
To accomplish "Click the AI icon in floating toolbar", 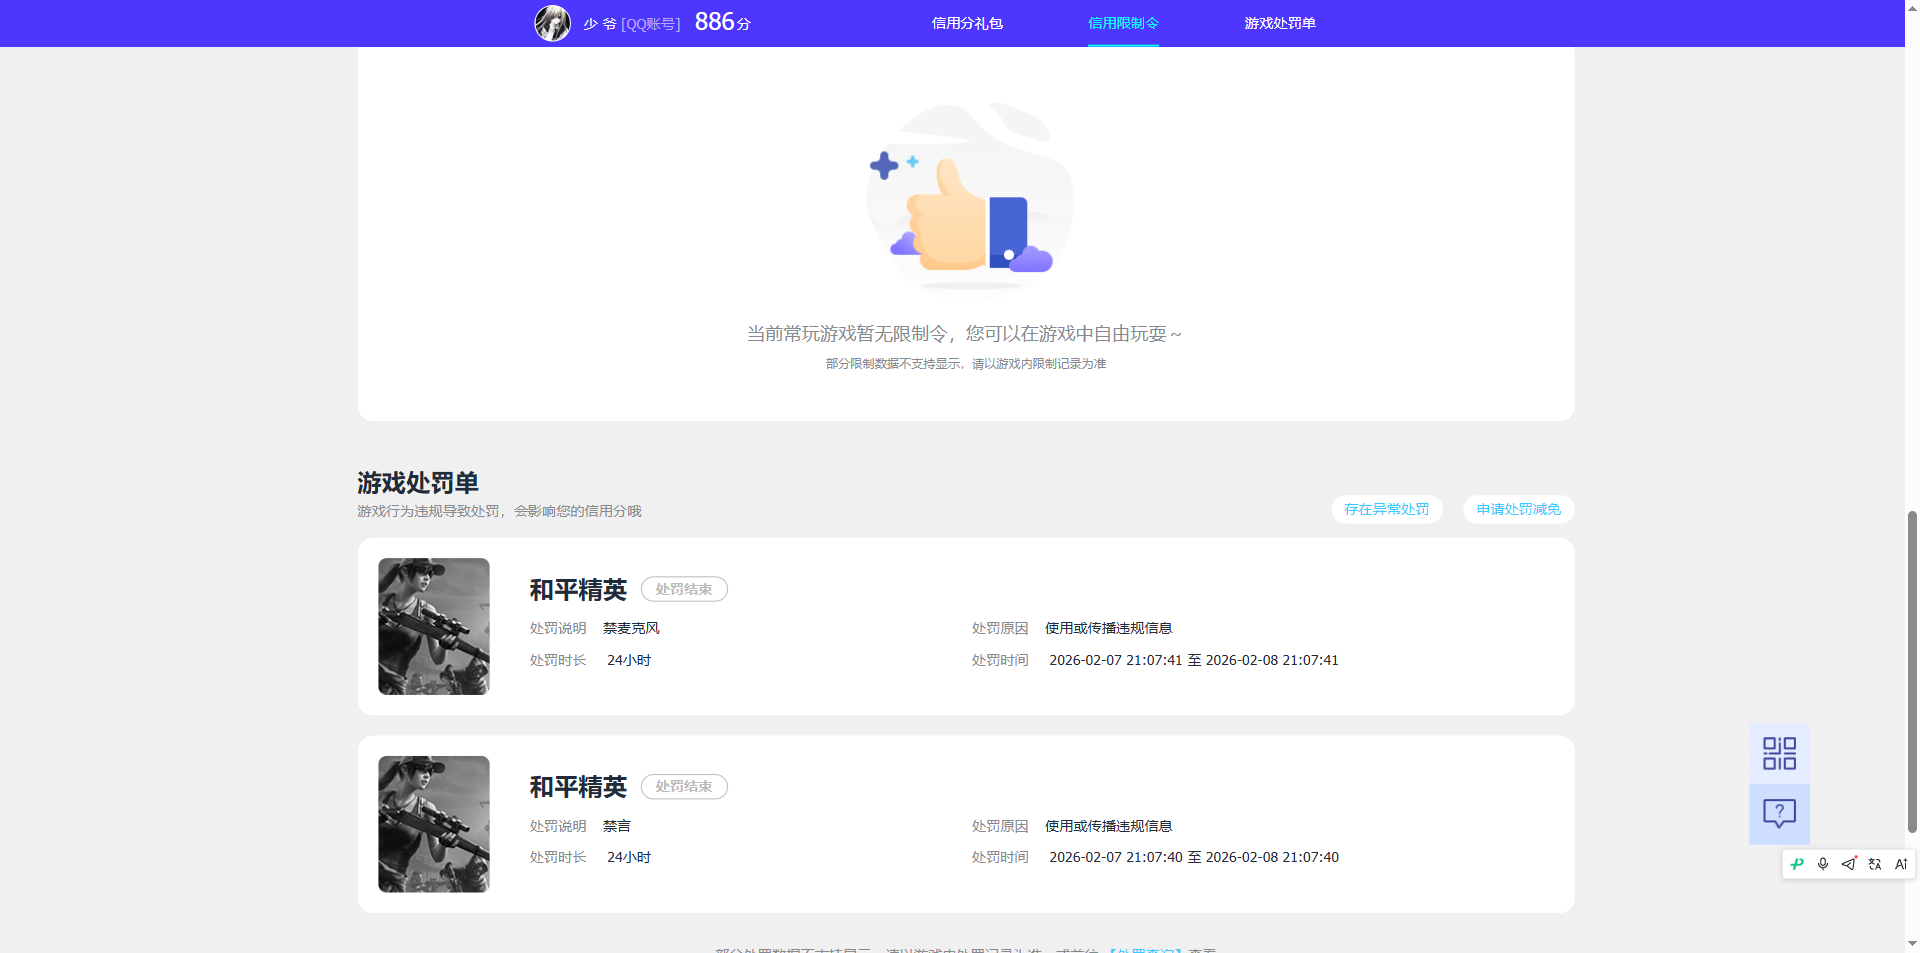I will tap(1901, 864).
